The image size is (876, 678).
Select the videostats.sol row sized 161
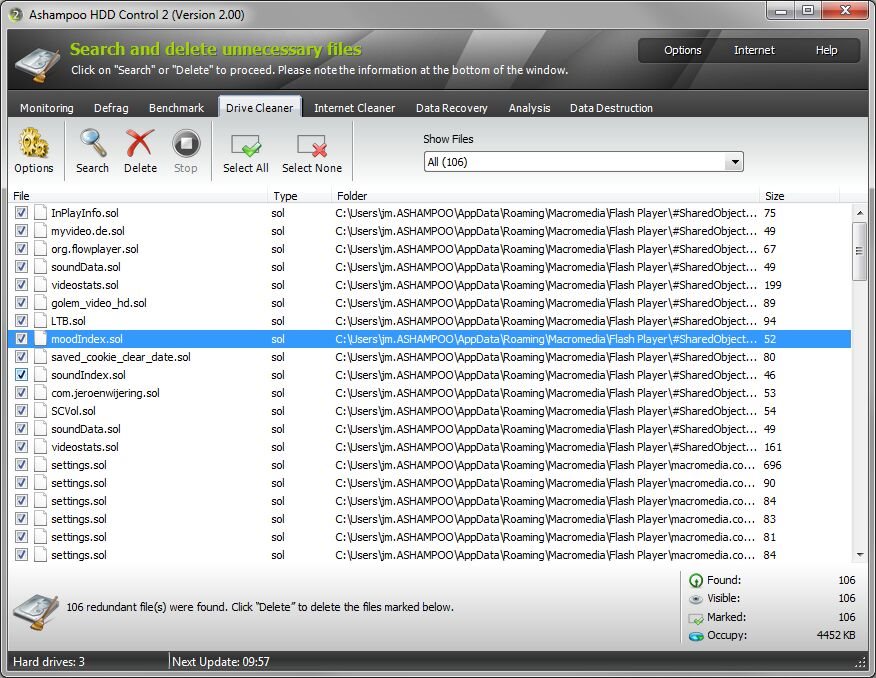(430, 447)
